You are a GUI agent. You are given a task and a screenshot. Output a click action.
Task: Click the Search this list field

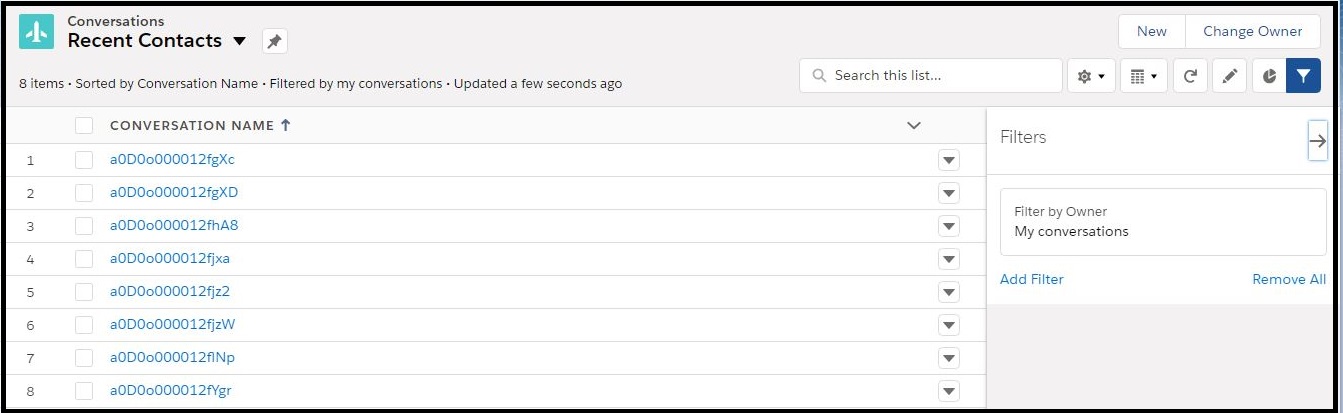tap(940, 76)
